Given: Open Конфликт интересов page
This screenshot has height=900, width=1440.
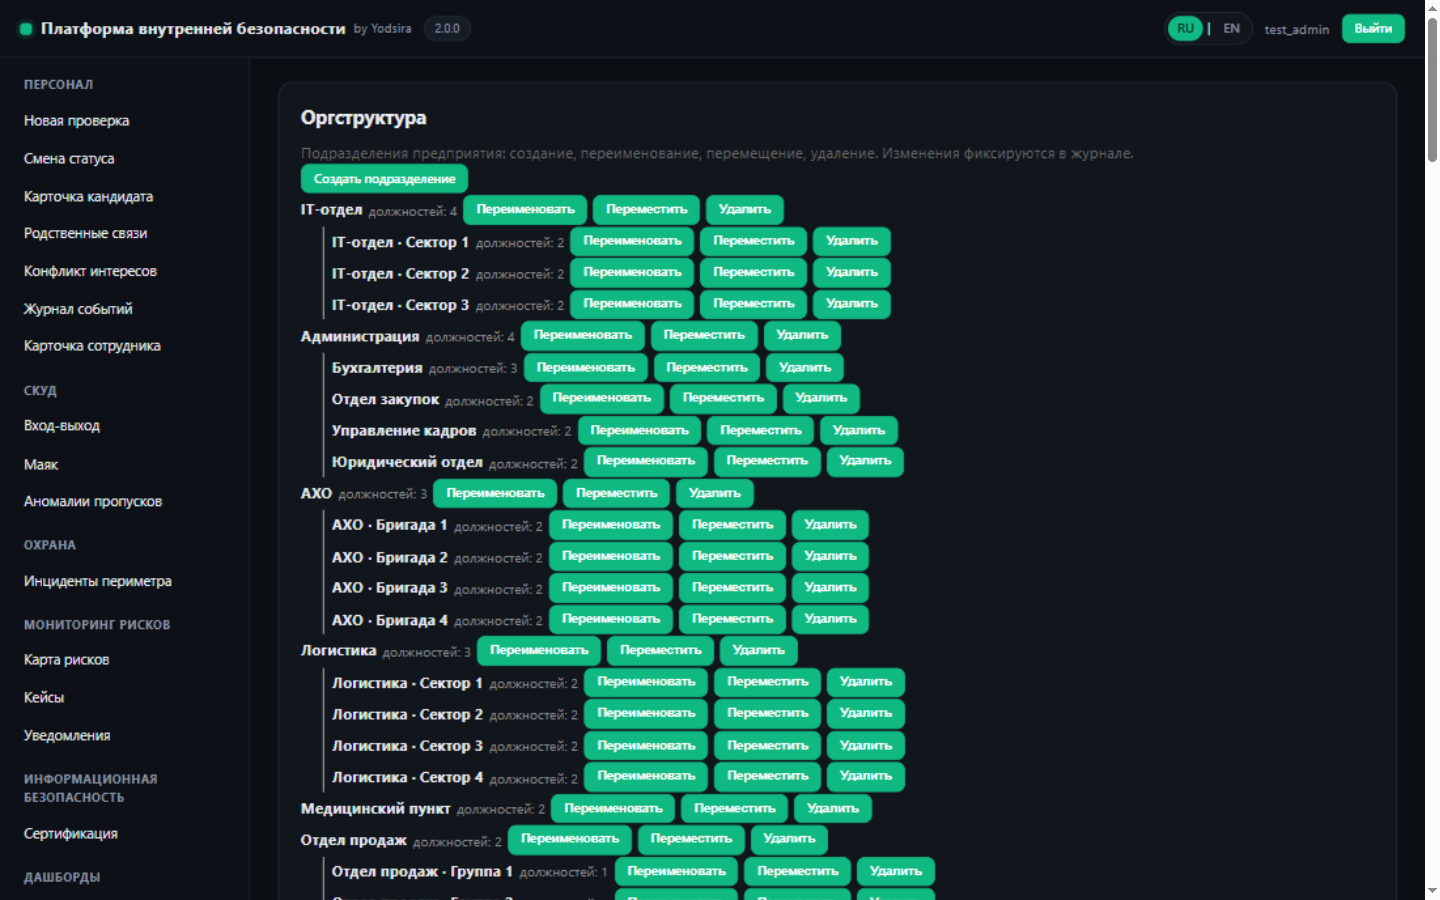Looking at the screenshot, I should coord(90,271).
